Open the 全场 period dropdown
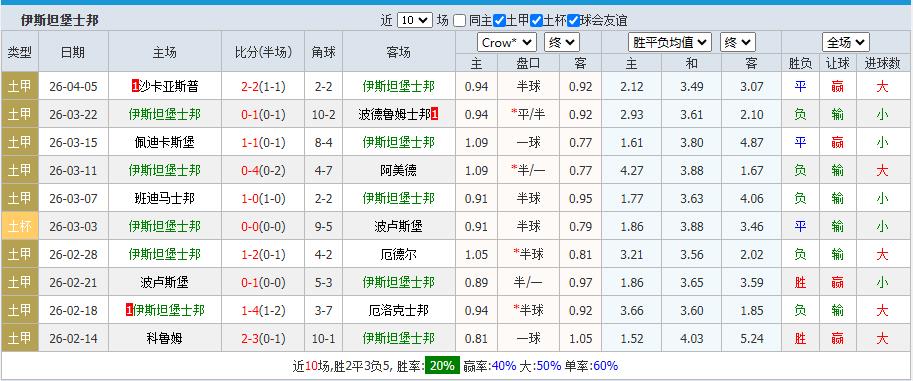The image size is (913, 381). pyautogui.click(x=846, y=43)
